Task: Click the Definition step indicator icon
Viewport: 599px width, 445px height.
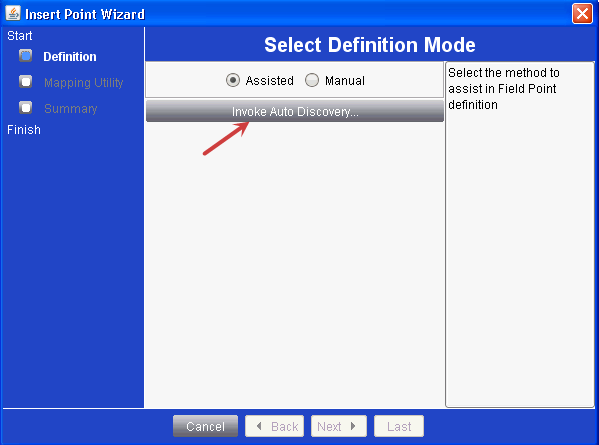Action: (x=26, y=56)
